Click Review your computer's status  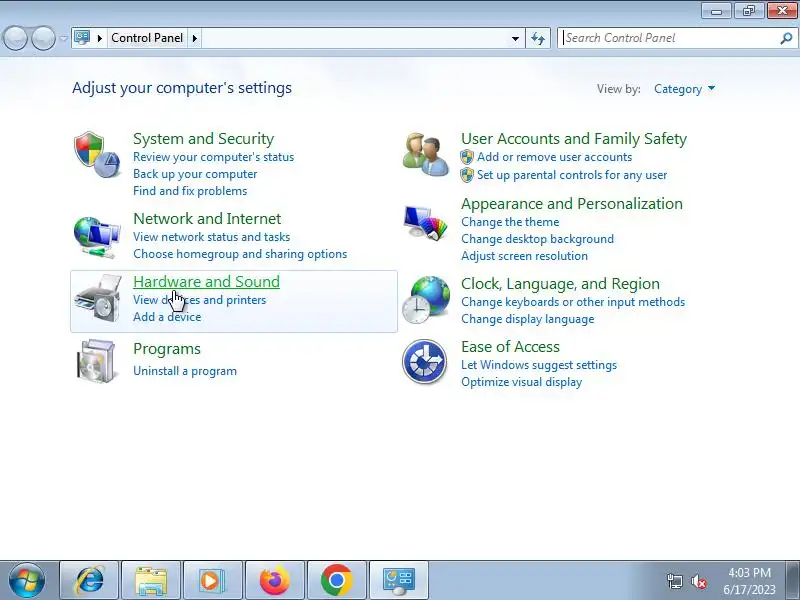point(213,157)
